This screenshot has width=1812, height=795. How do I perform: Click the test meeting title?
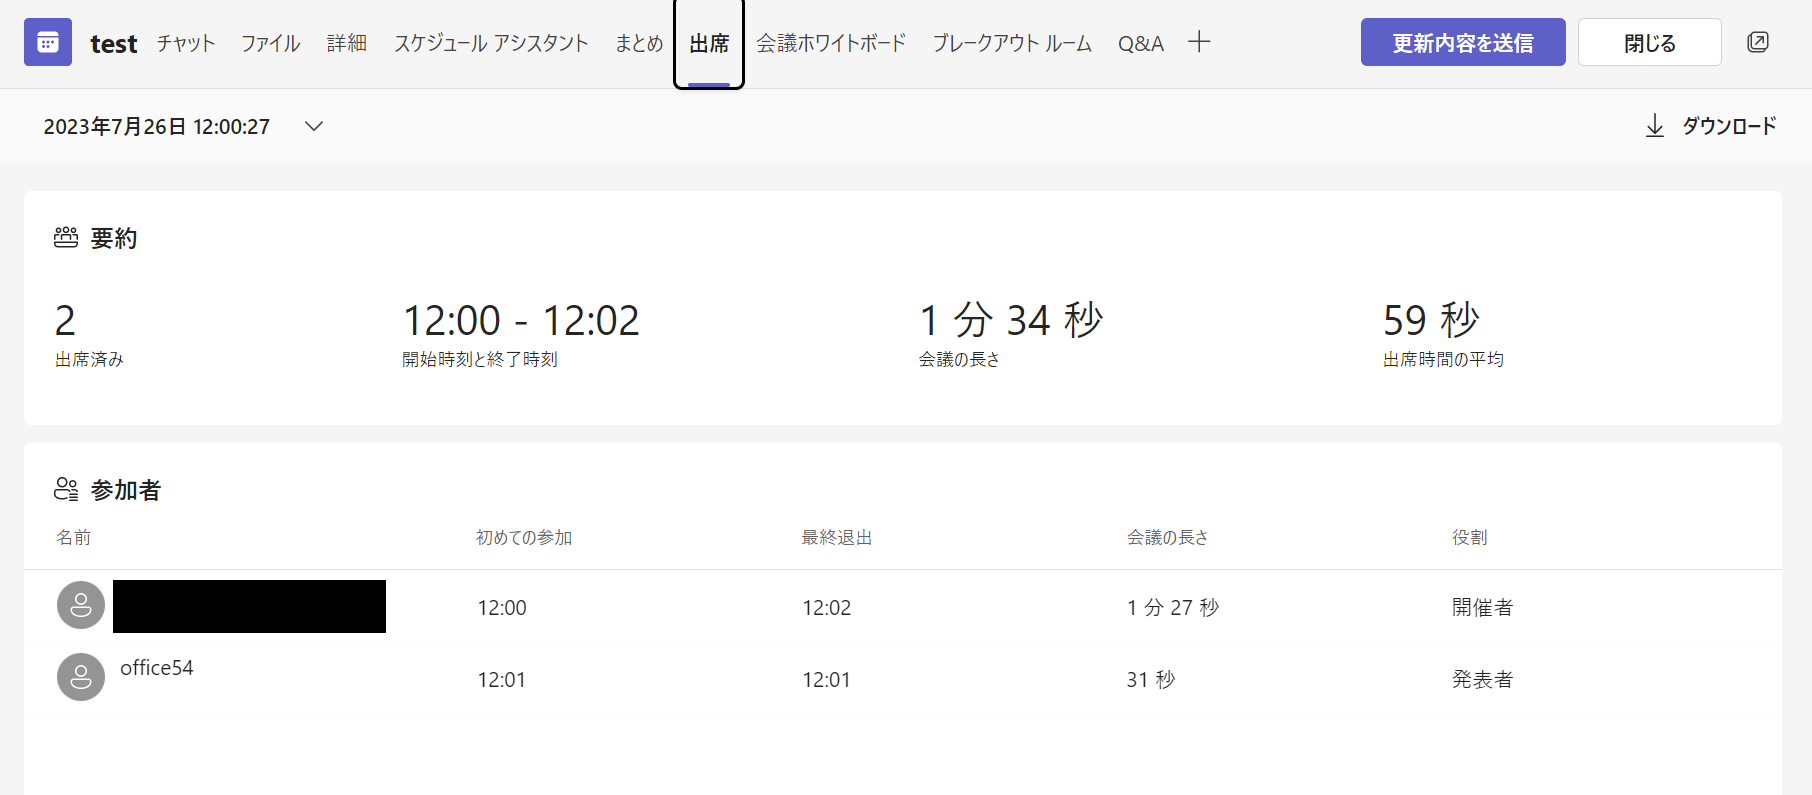tap(114, 44)
